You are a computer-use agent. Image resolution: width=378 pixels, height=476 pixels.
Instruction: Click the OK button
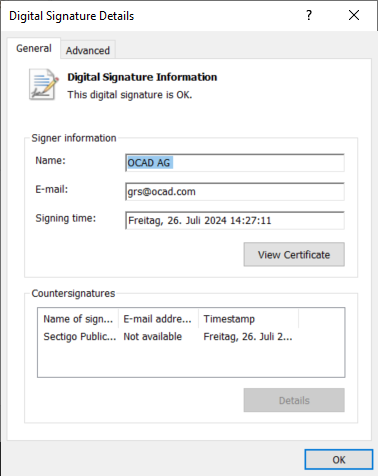339,460
